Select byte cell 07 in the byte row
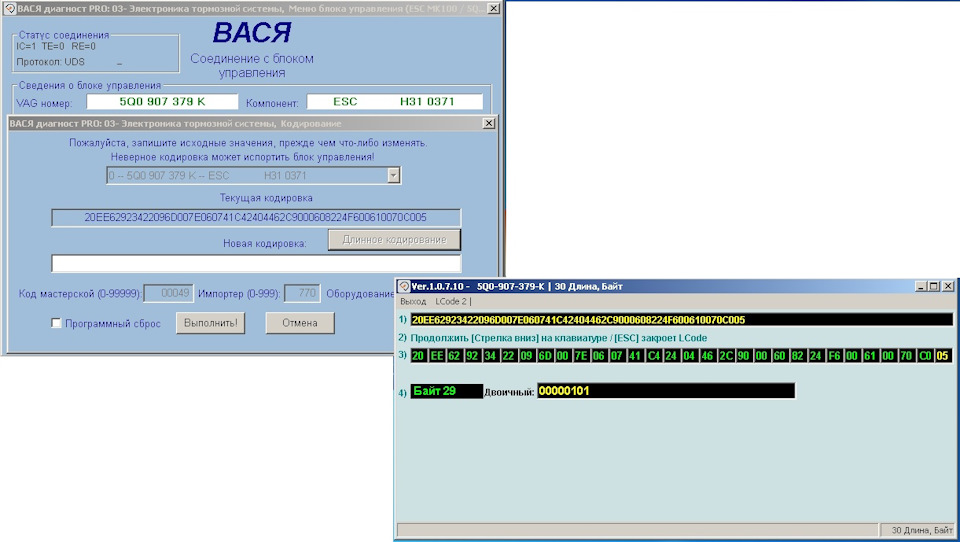 coord(618,356)
